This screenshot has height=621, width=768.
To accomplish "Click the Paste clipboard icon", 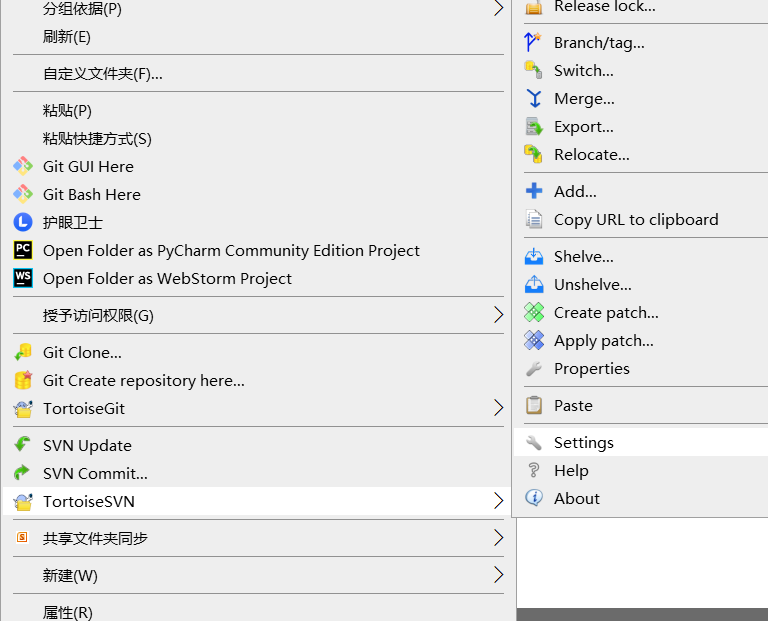I will (534, 405).
